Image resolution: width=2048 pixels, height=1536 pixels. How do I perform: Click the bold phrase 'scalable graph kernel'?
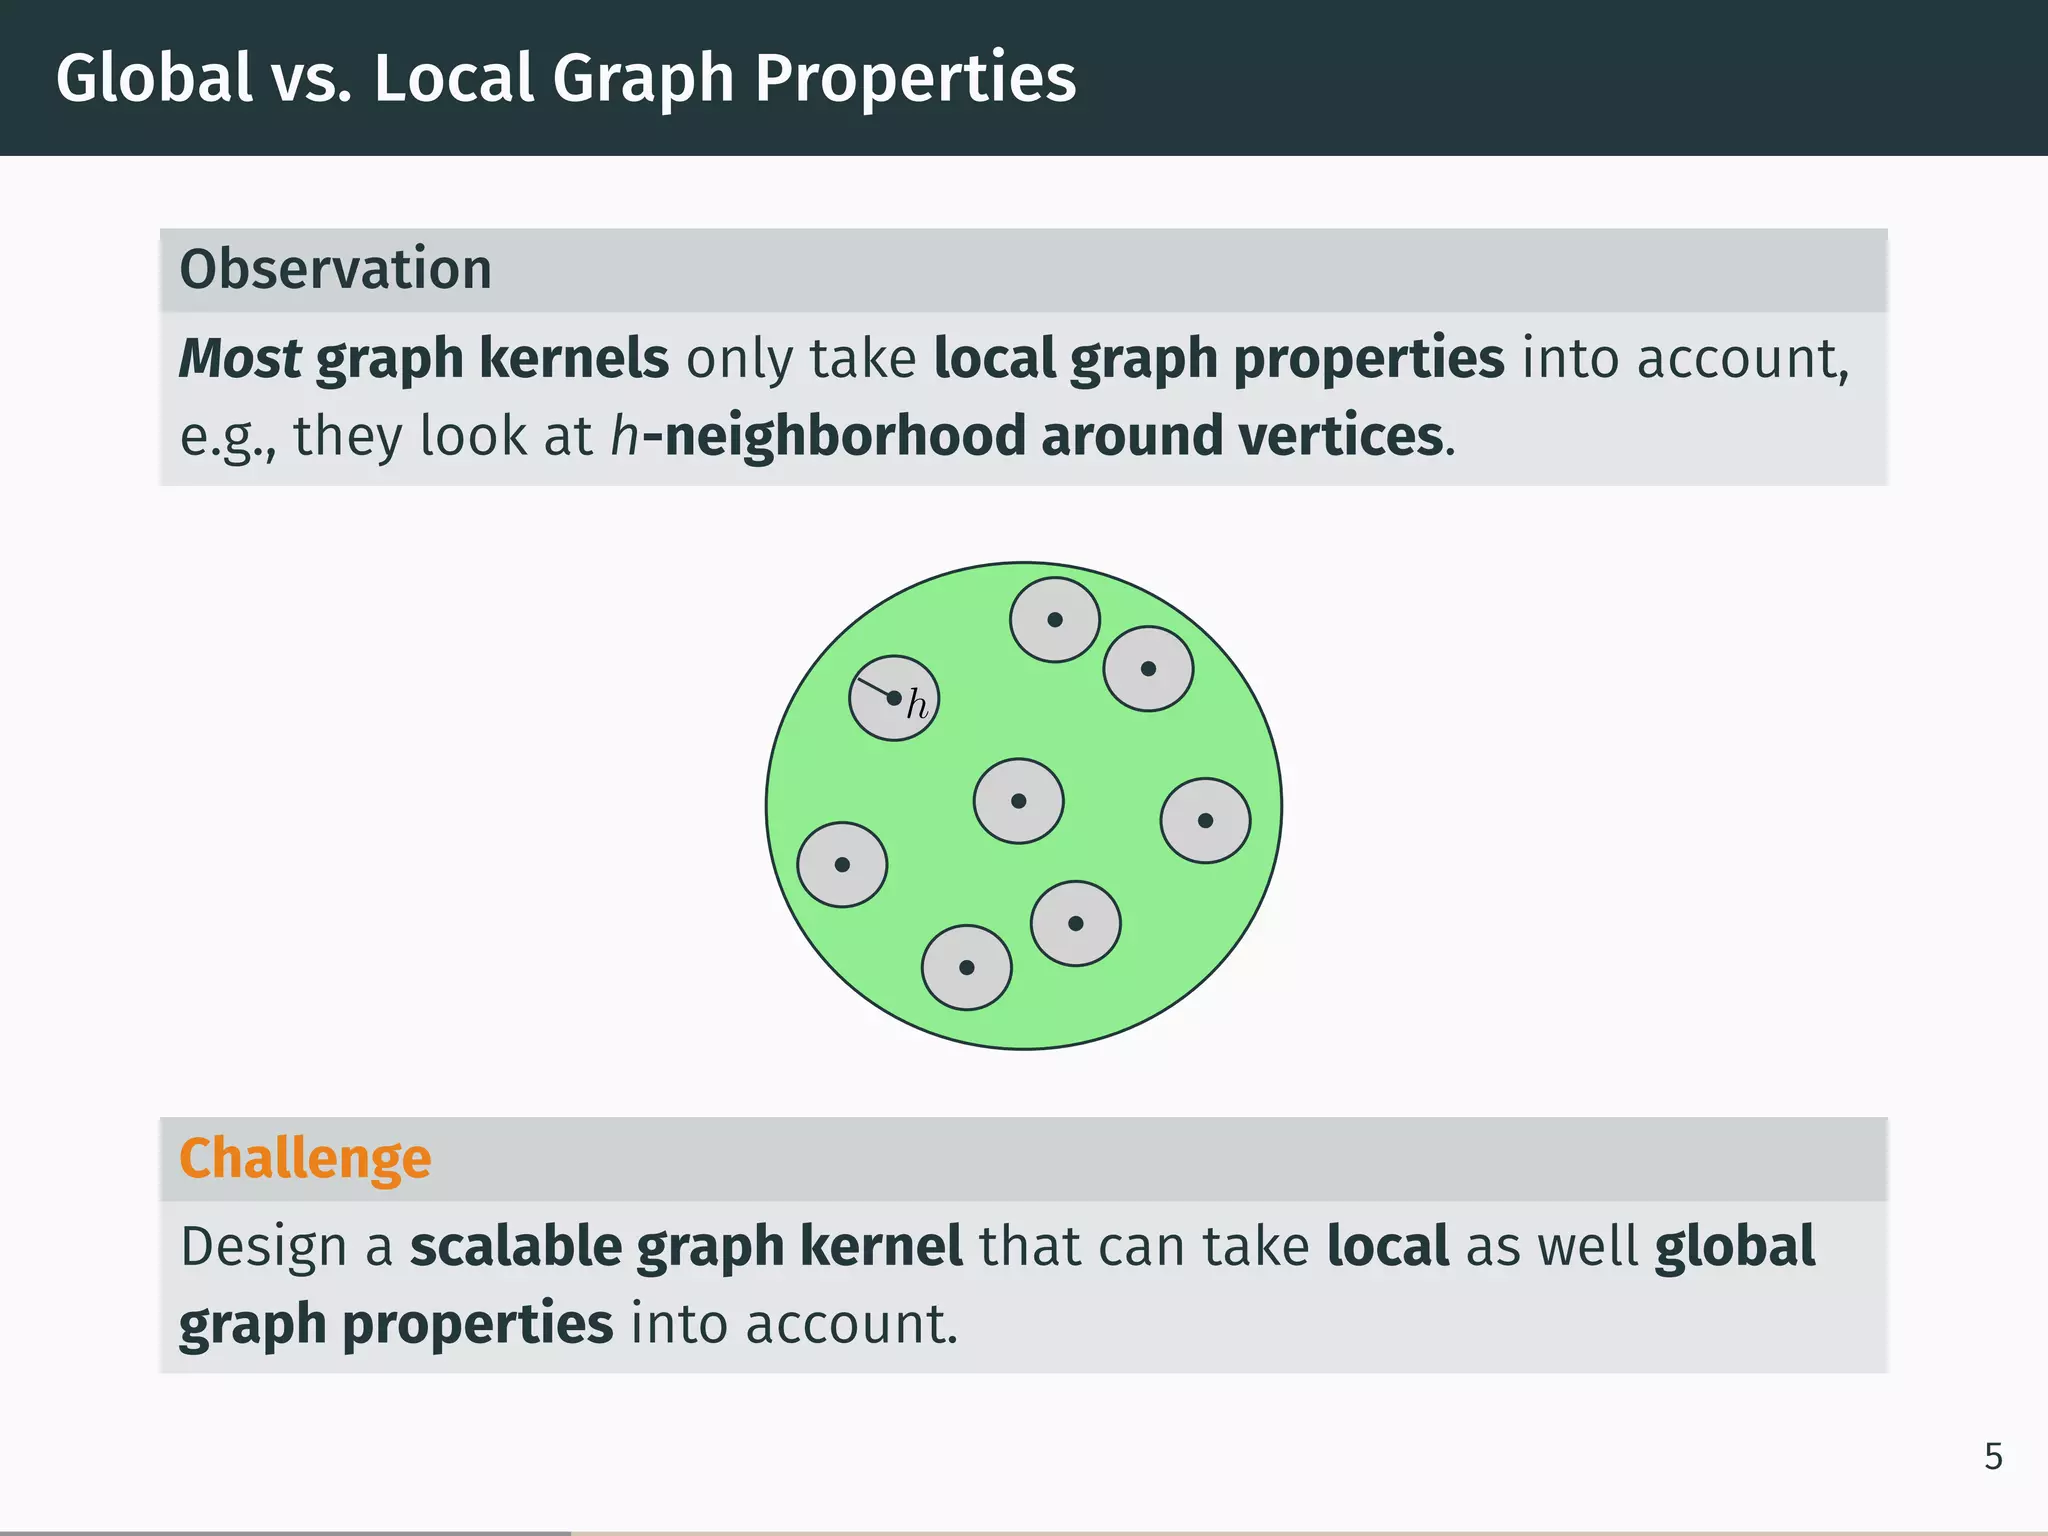coord(686,1246)
